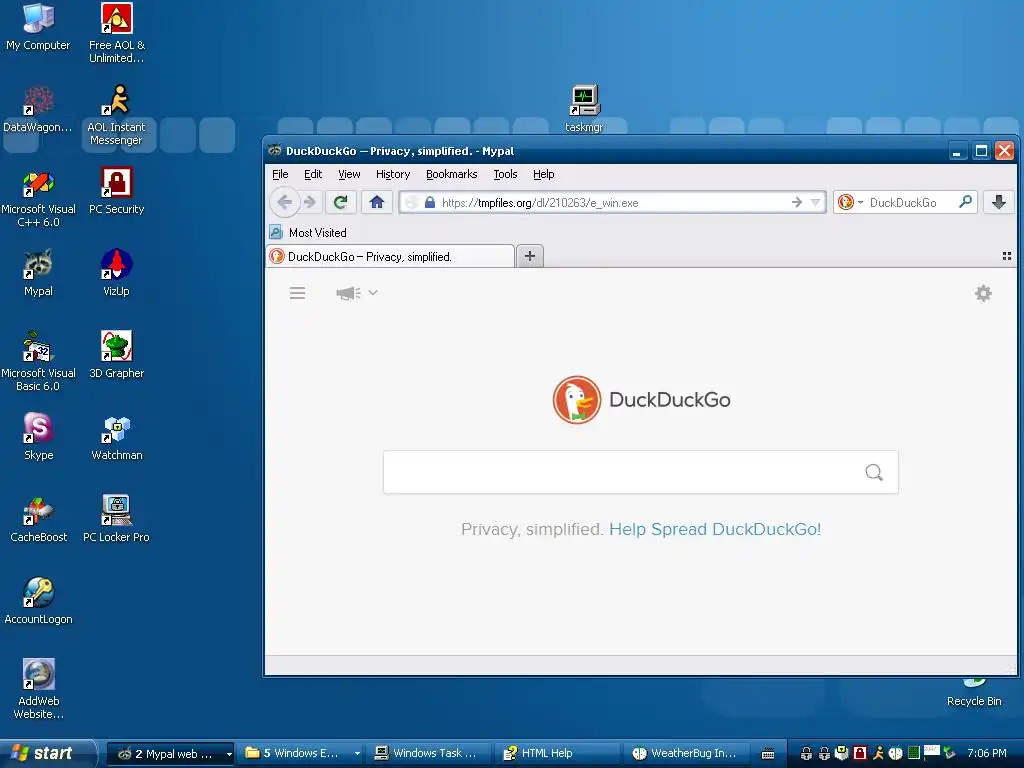Select the AddWeb Website desktop icon
Viewport: 1024px width, 768px height.
[38, 689]
